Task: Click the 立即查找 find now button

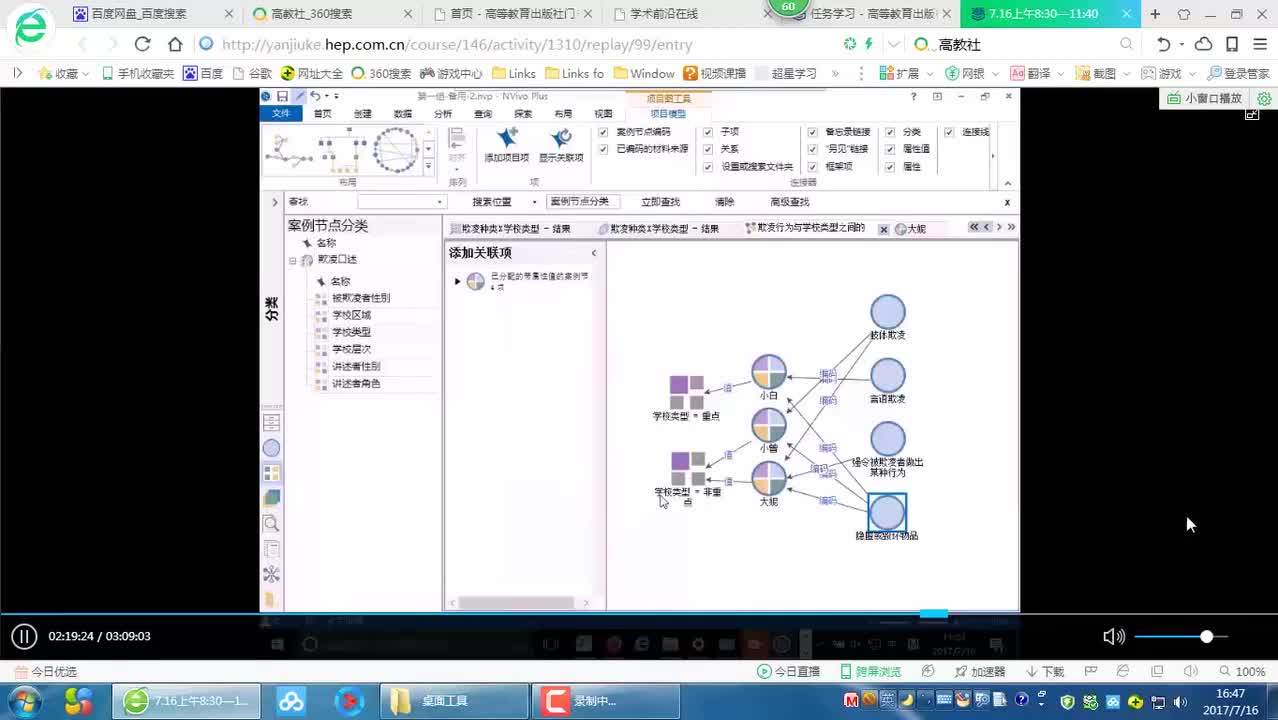Action: click(x=660, y=202)
